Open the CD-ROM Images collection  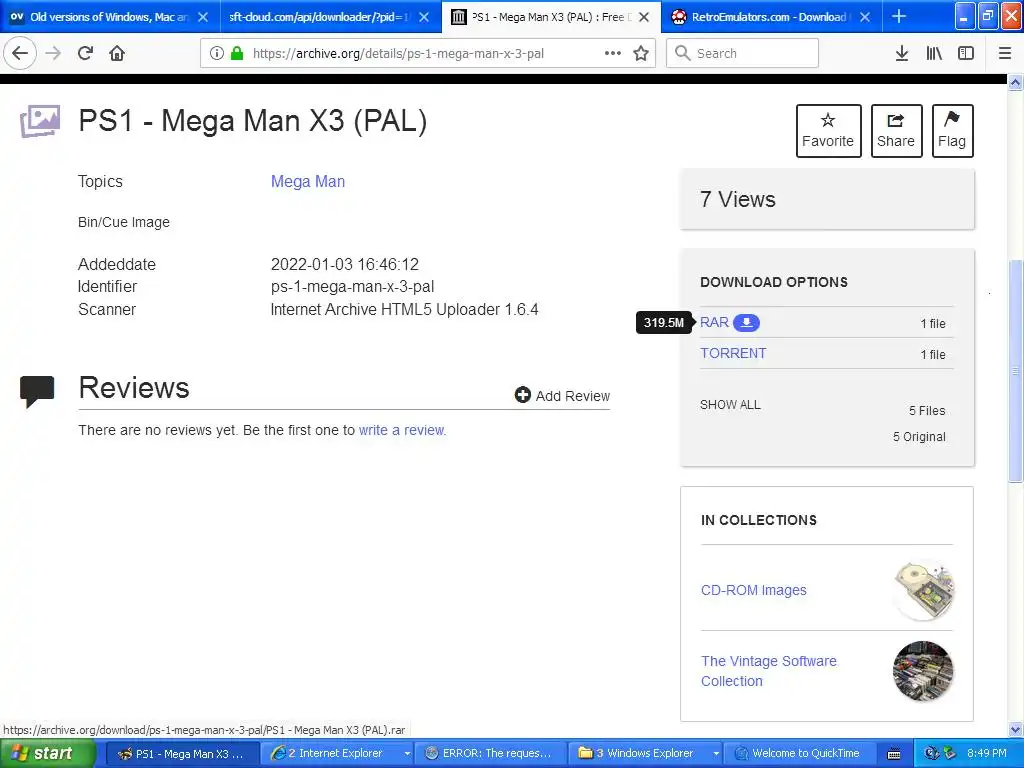[x=754, y=590]
